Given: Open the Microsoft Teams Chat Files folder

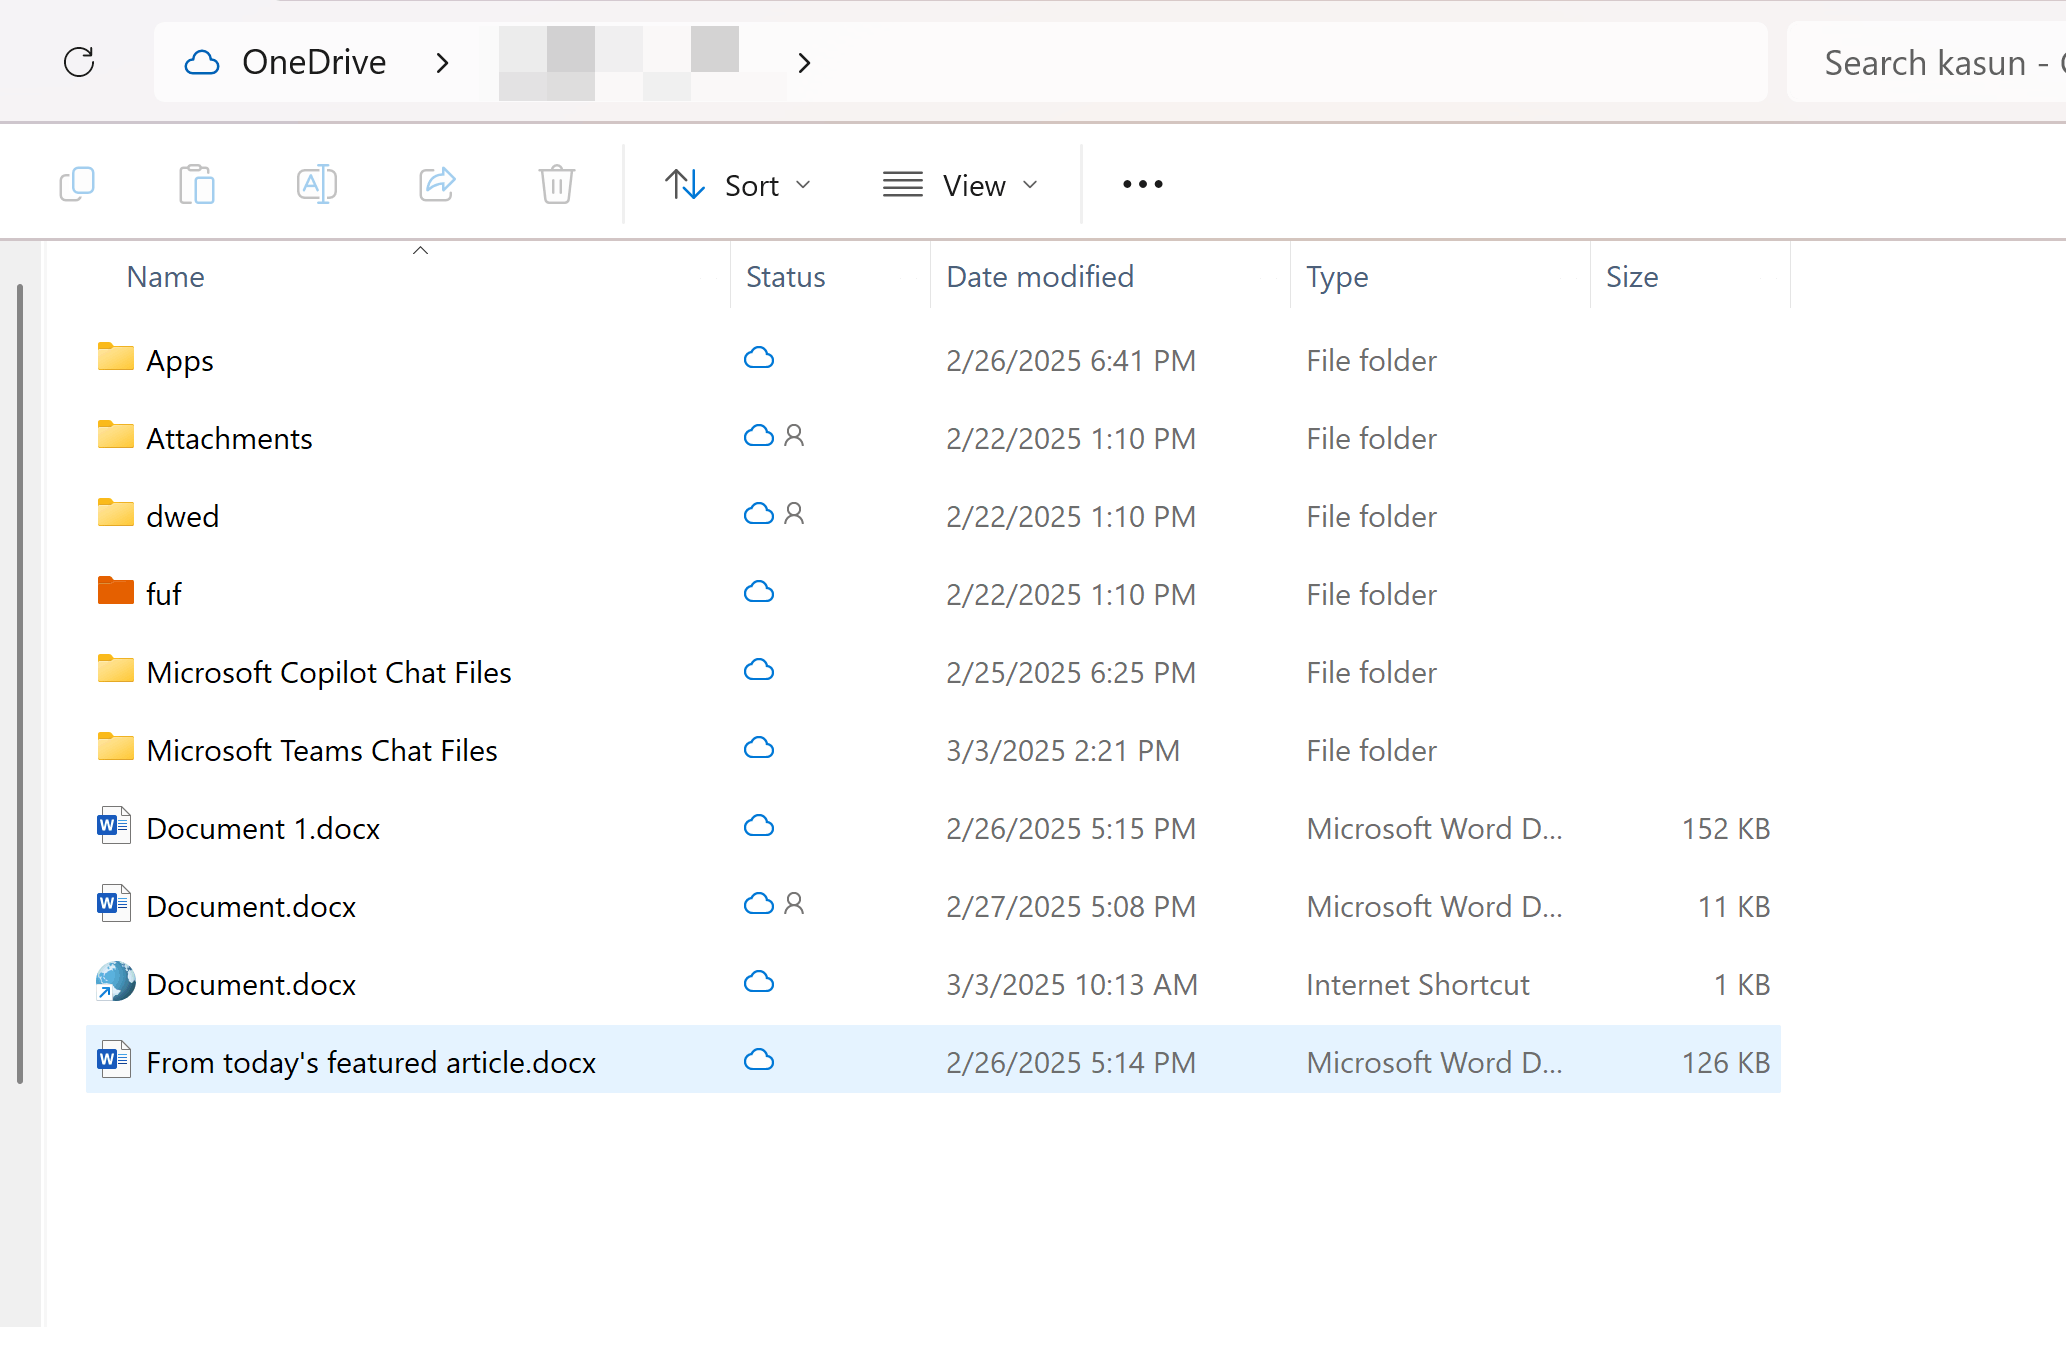Looking at the screenshot, I should tap(322, 749).
